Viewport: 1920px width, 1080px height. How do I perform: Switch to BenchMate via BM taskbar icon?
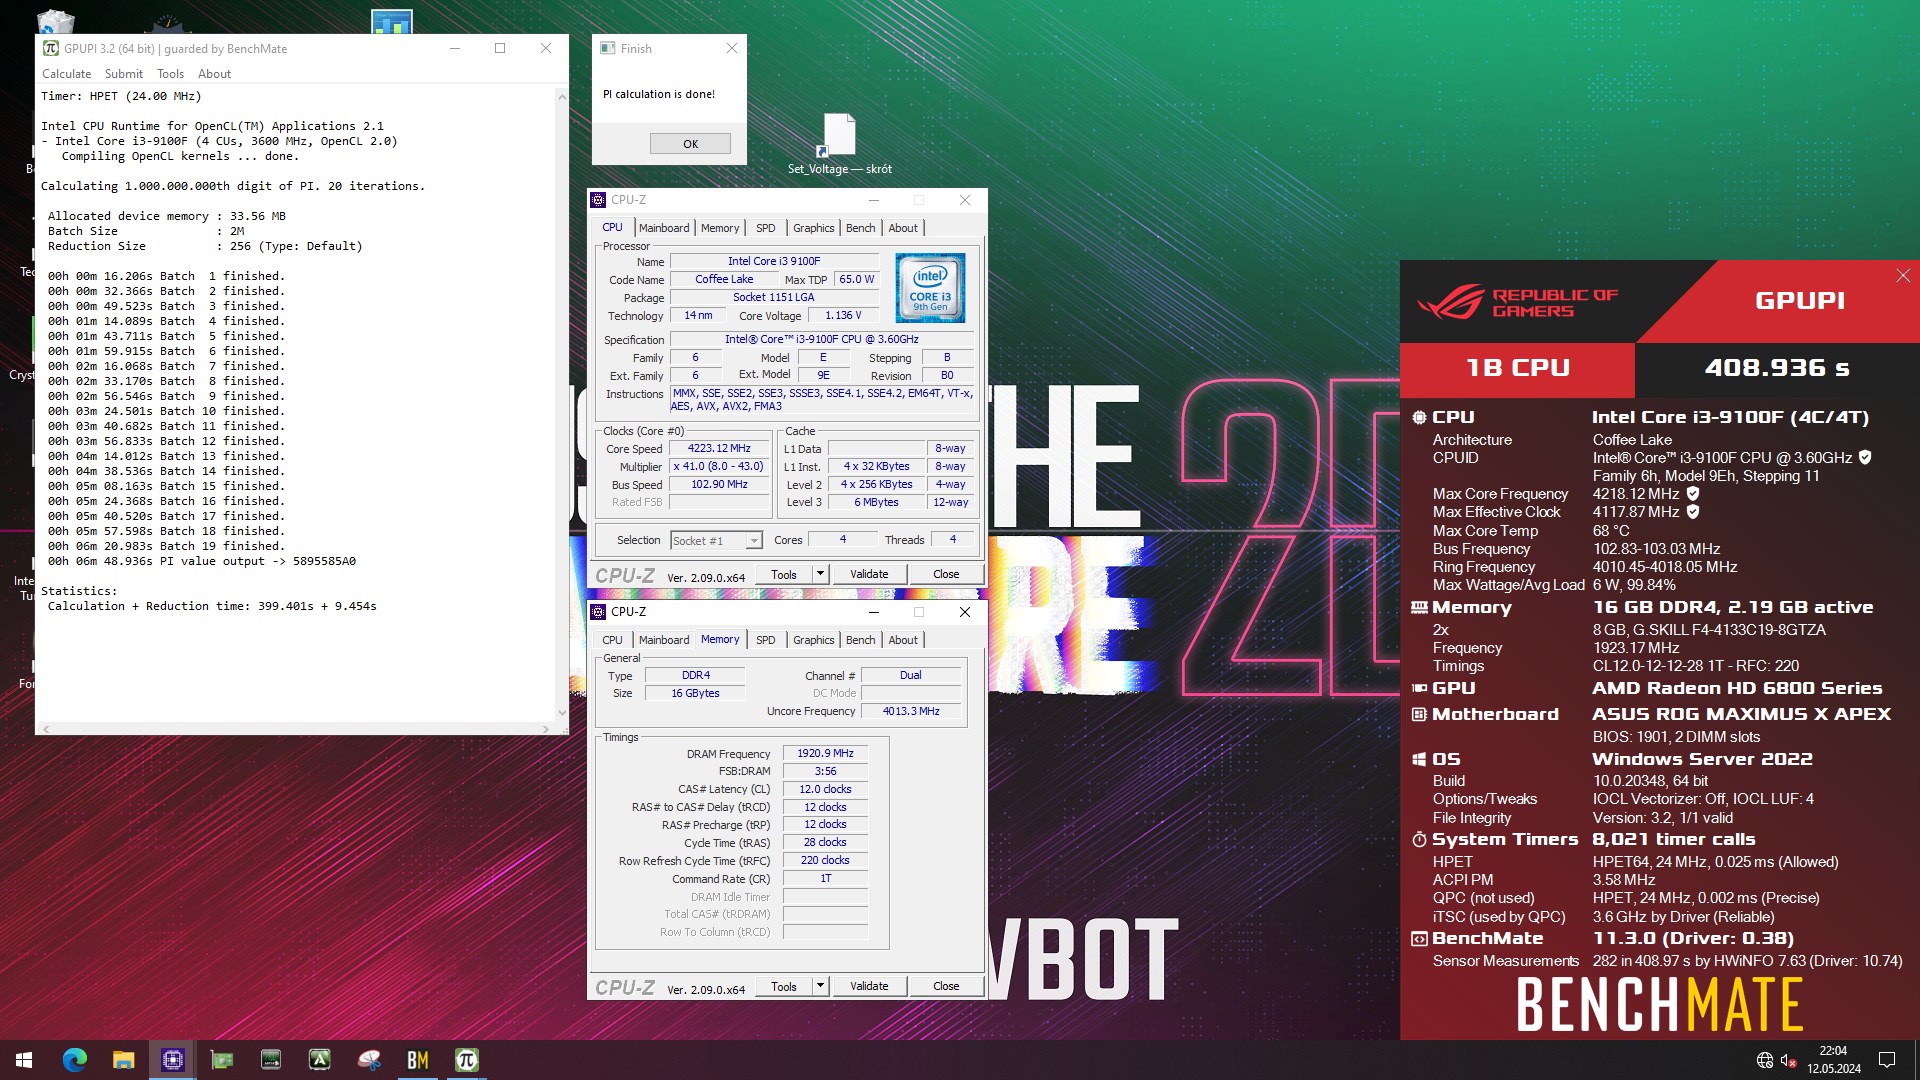tap(417, 1060)
